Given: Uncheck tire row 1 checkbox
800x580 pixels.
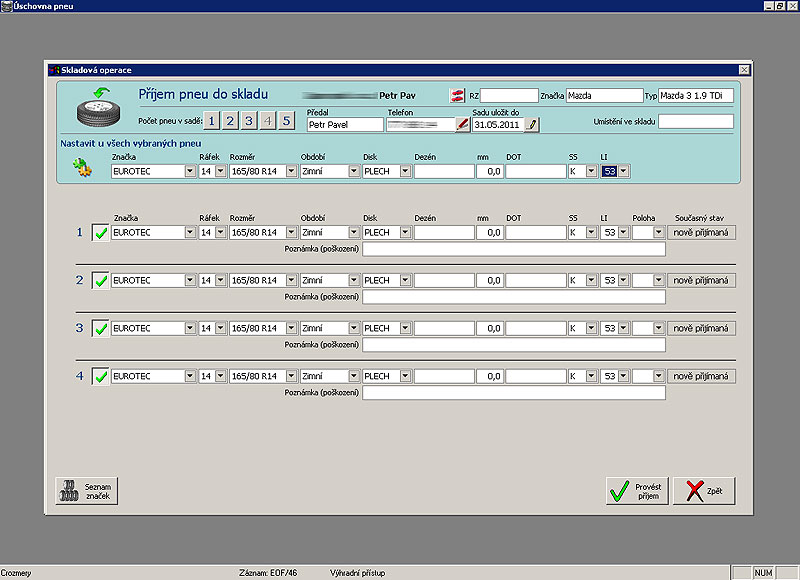Looking at the screenshot, I should tap(101, 233).
